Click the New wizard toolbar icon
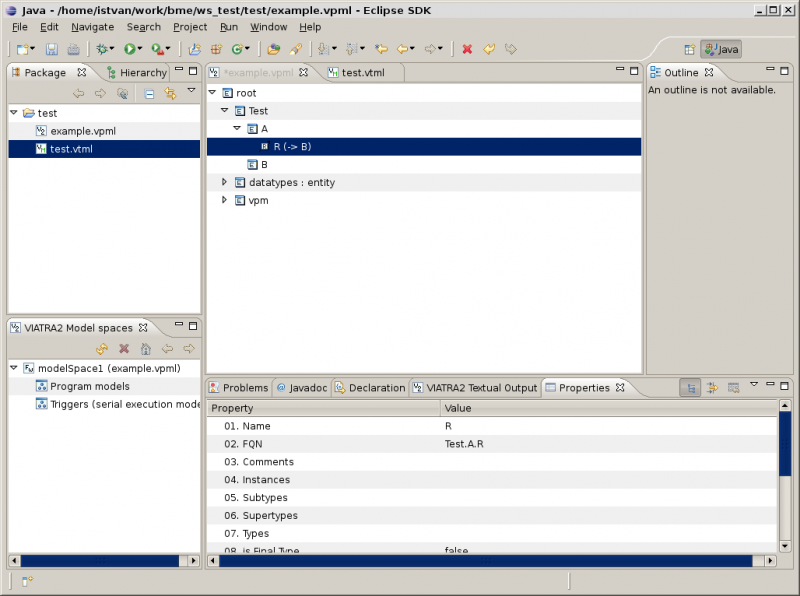 coord(22,49)
